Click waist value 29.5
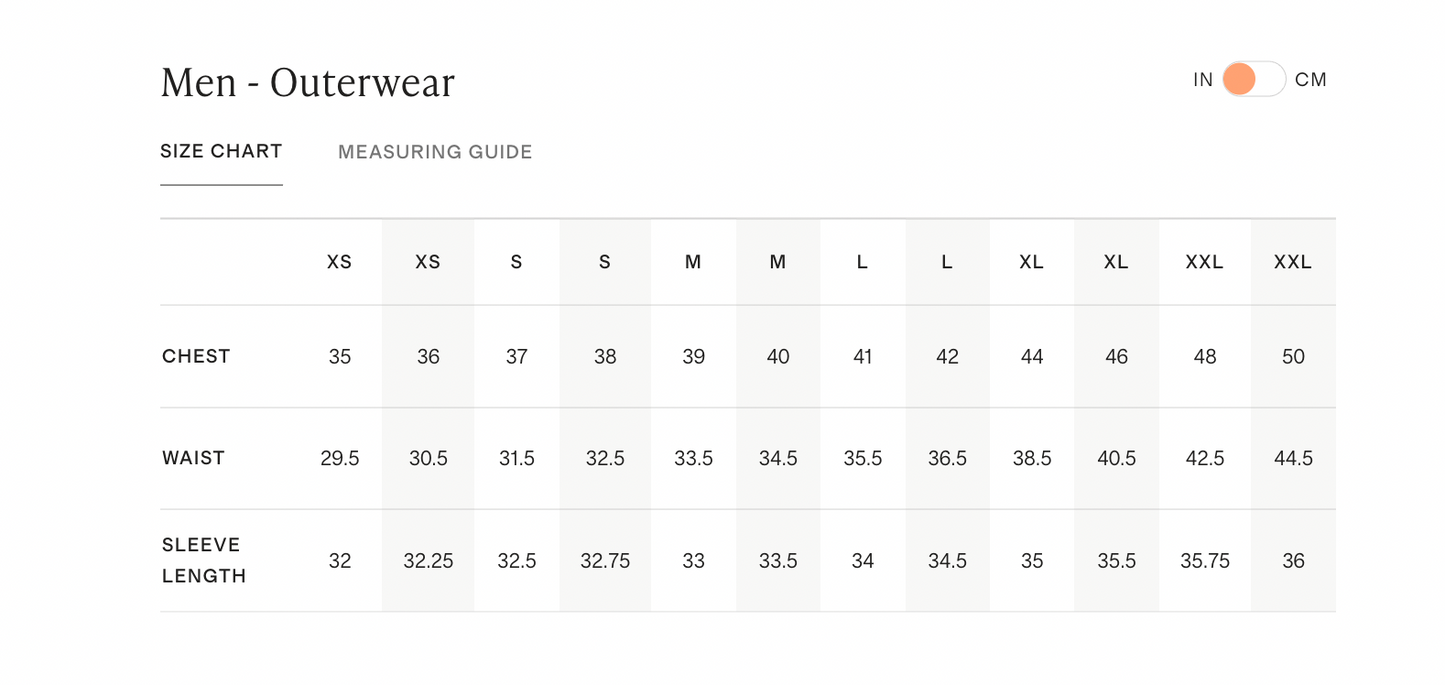The image size is (1445, 685). coord(340,459)
